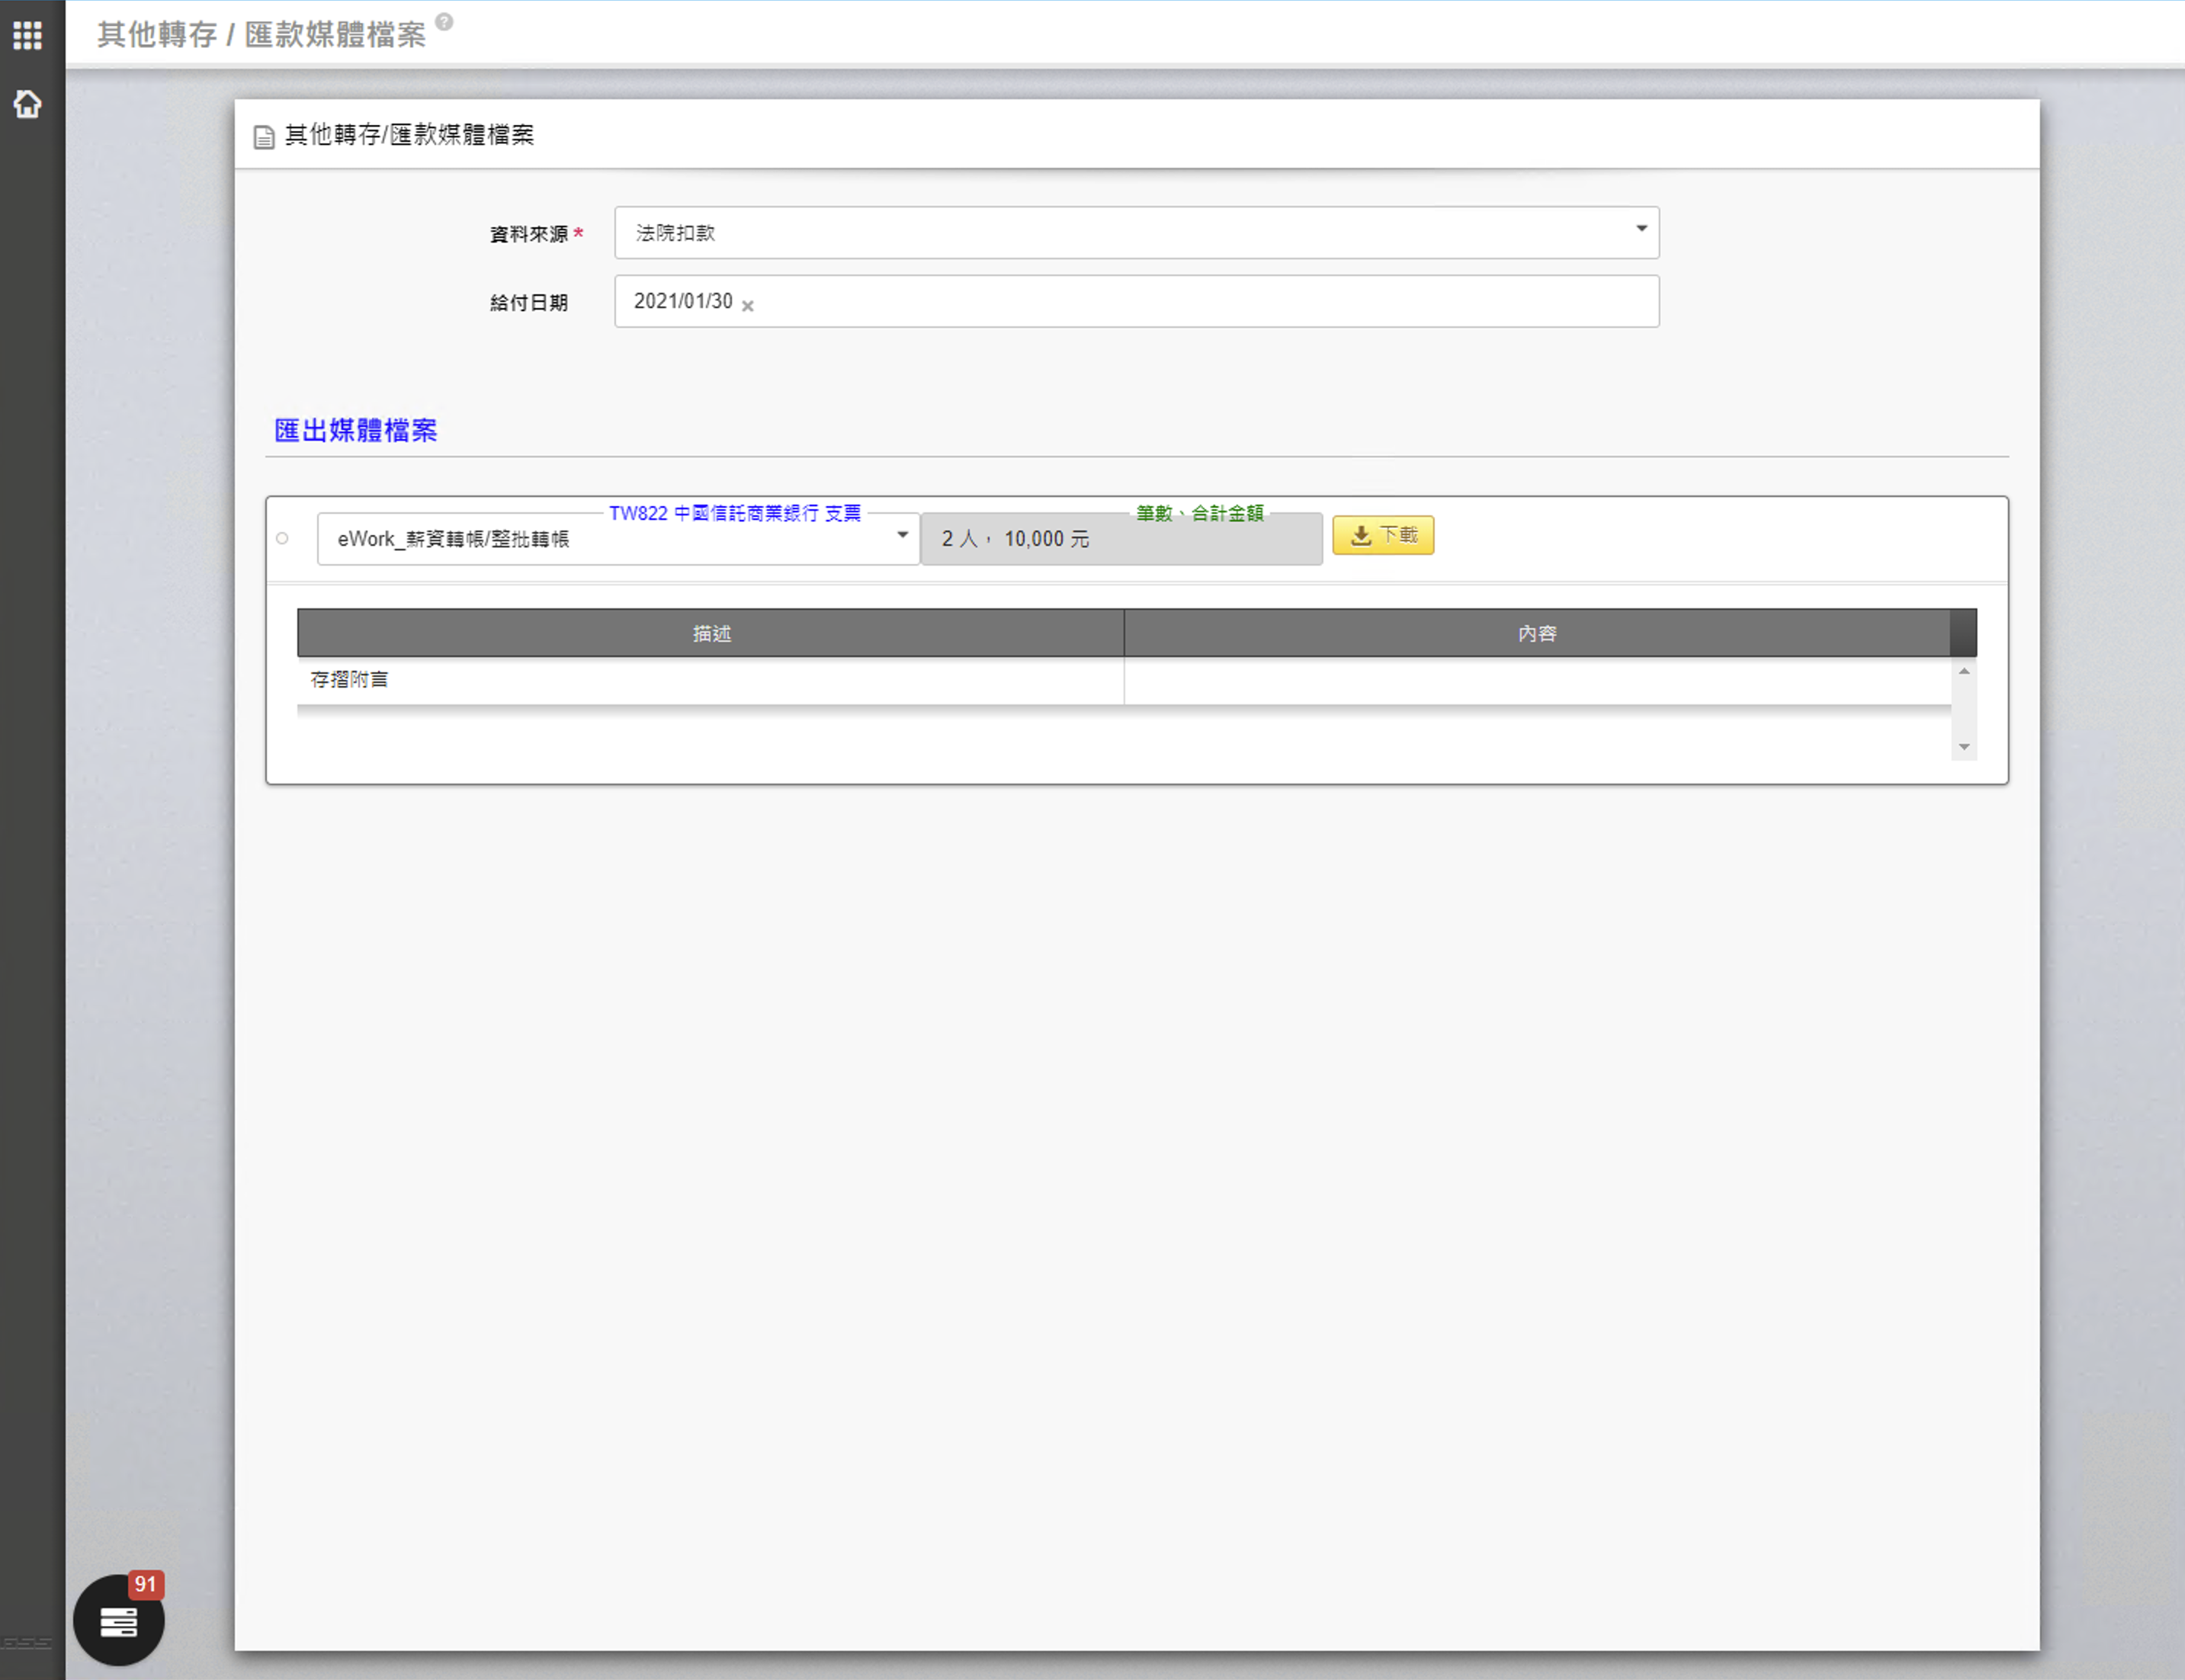The width and height of the screenshot is (2185, 1680).
Task: Expand the eWork_薪資轉帳/整批轉帳 format dropdown
Action: pos(617,539)
